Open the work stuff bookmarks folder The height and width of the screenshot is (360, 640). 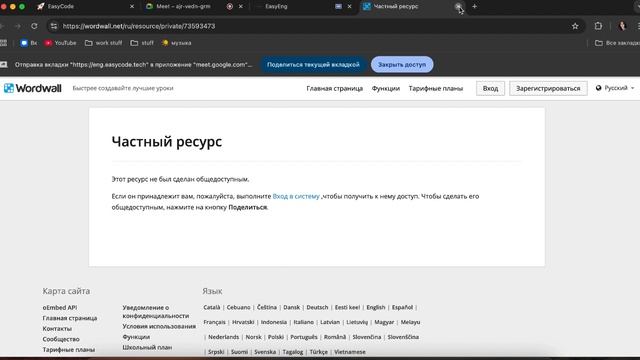coord(104,43)
